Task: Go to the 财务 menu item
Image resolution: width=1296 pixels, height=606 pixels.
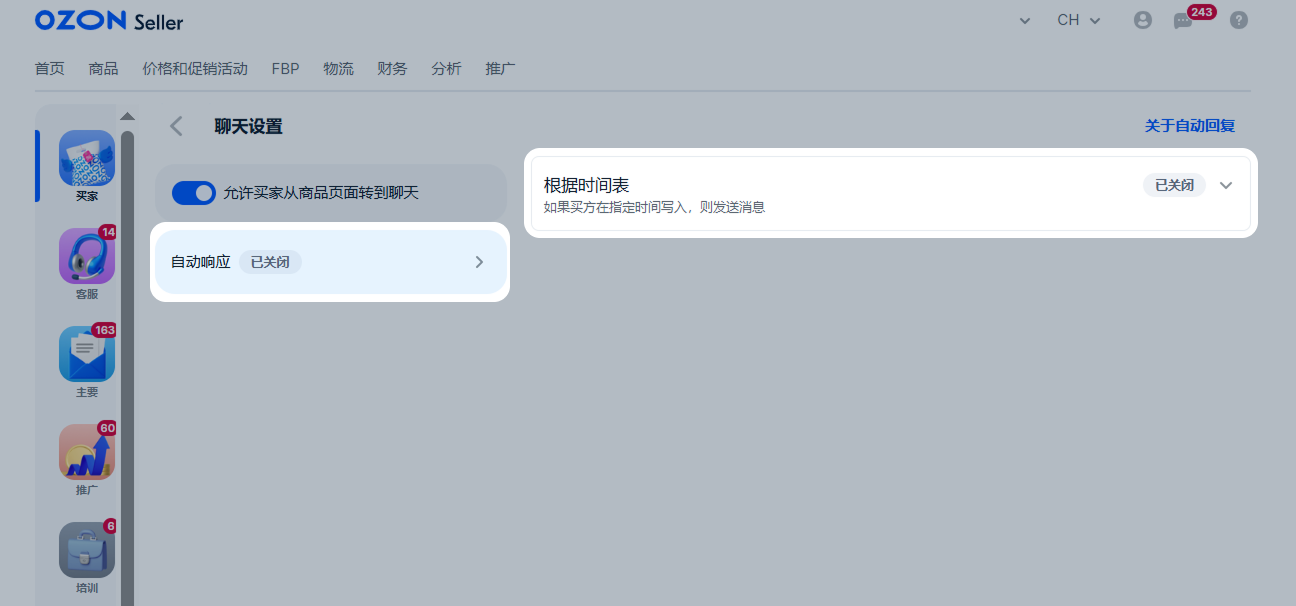Action: click(392, 69)
